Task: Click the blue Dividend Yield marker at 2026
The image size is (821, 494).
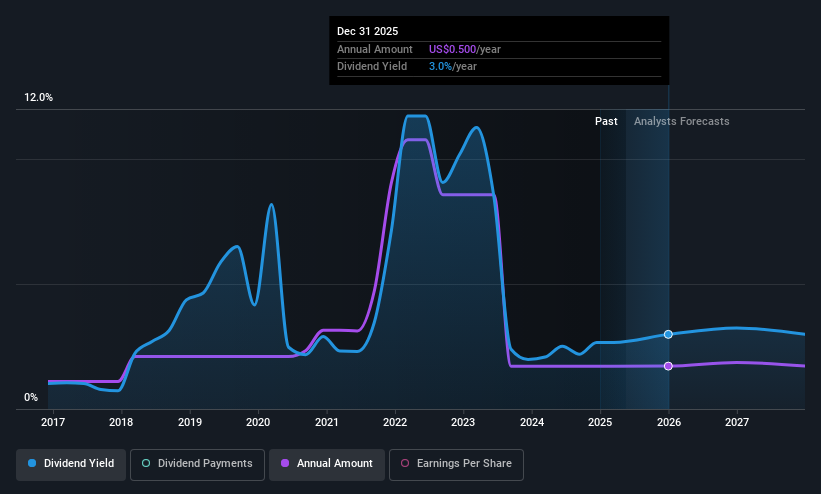Action: [668, 334]
